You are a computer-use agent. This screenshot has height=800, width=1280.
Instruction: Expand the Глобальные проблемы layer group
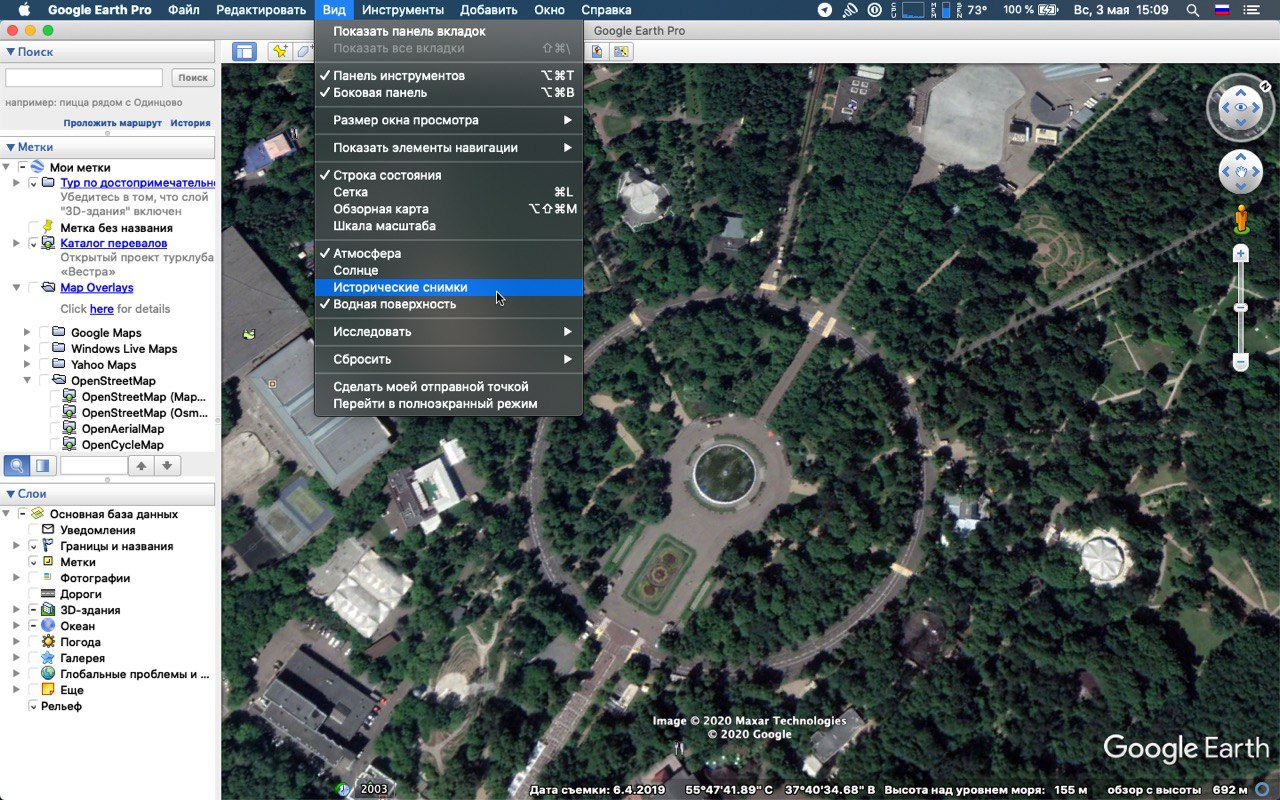(16, 674)
